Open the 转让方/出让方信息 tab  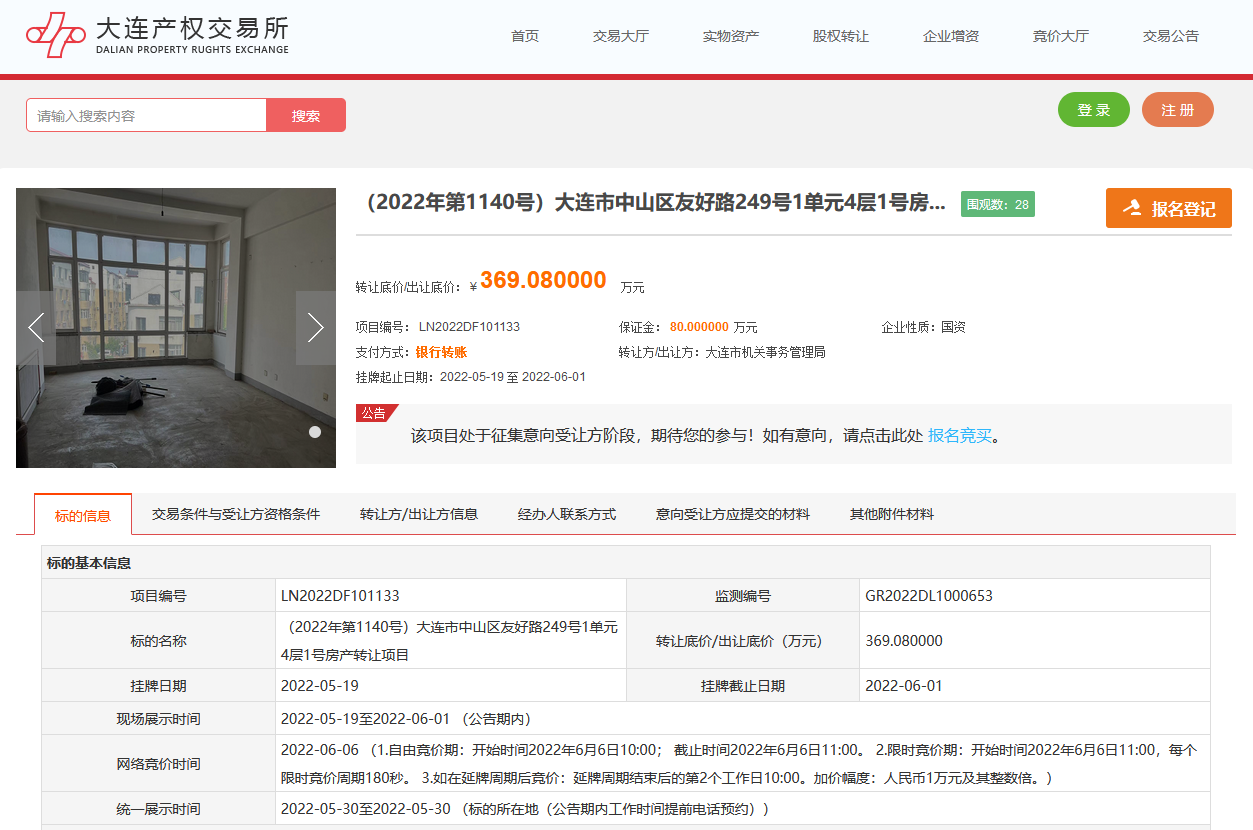pos(417,513)
